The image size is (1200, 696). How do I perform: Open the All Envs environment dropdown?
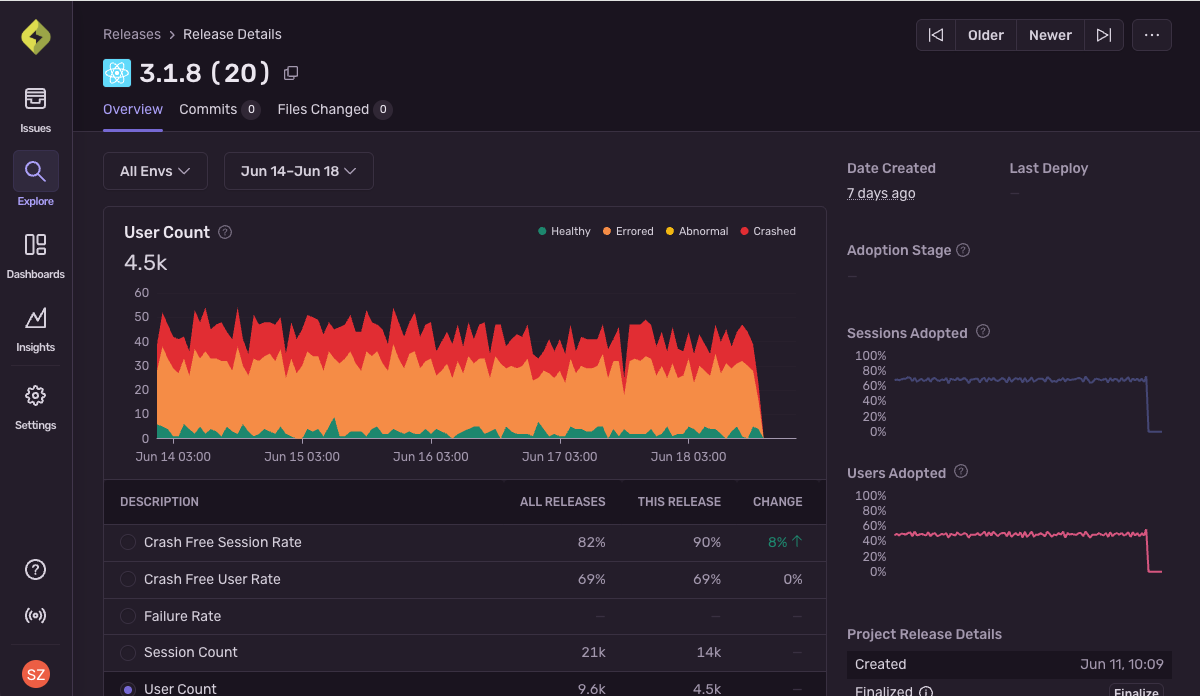coord(155,170)
